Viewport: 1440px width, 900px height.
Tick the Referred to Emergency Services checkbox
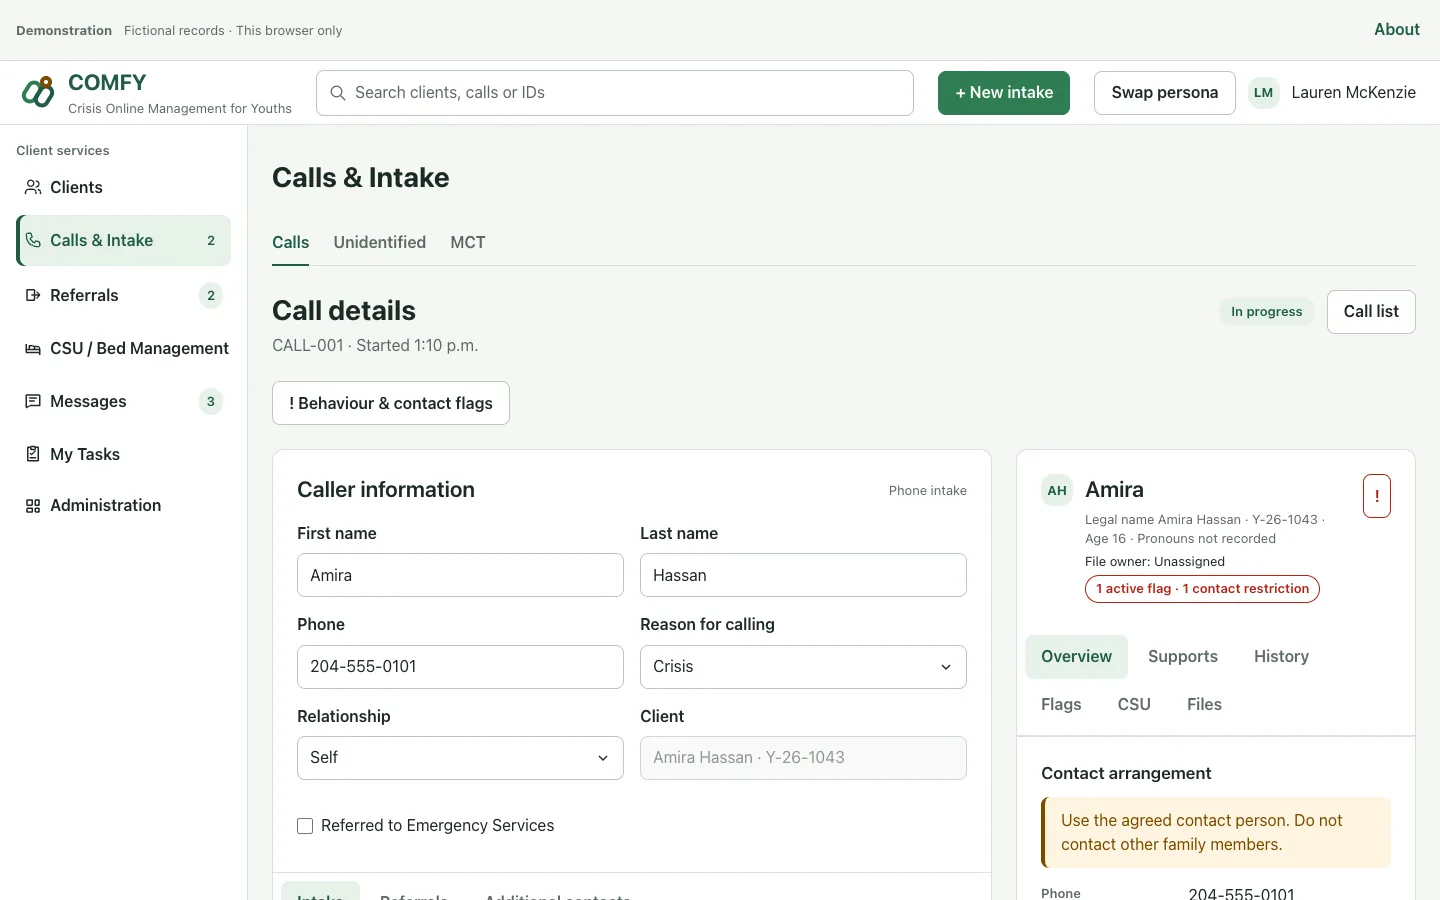(x=305, y=826)
